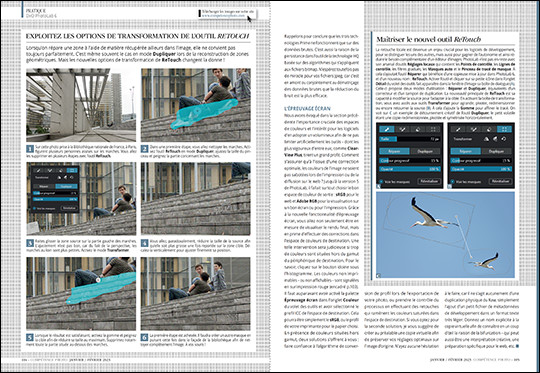
Task: Adjust Opacité slider in the Taille panel
Action: coord(410,169)
